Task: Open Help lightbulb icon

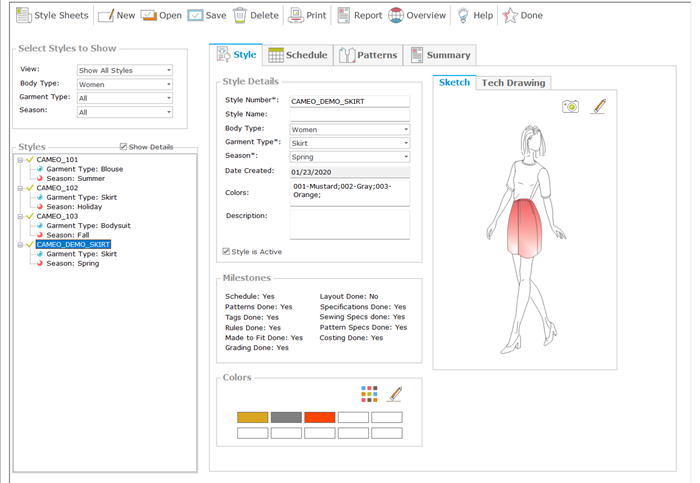Action: click(x=463, y=15)
